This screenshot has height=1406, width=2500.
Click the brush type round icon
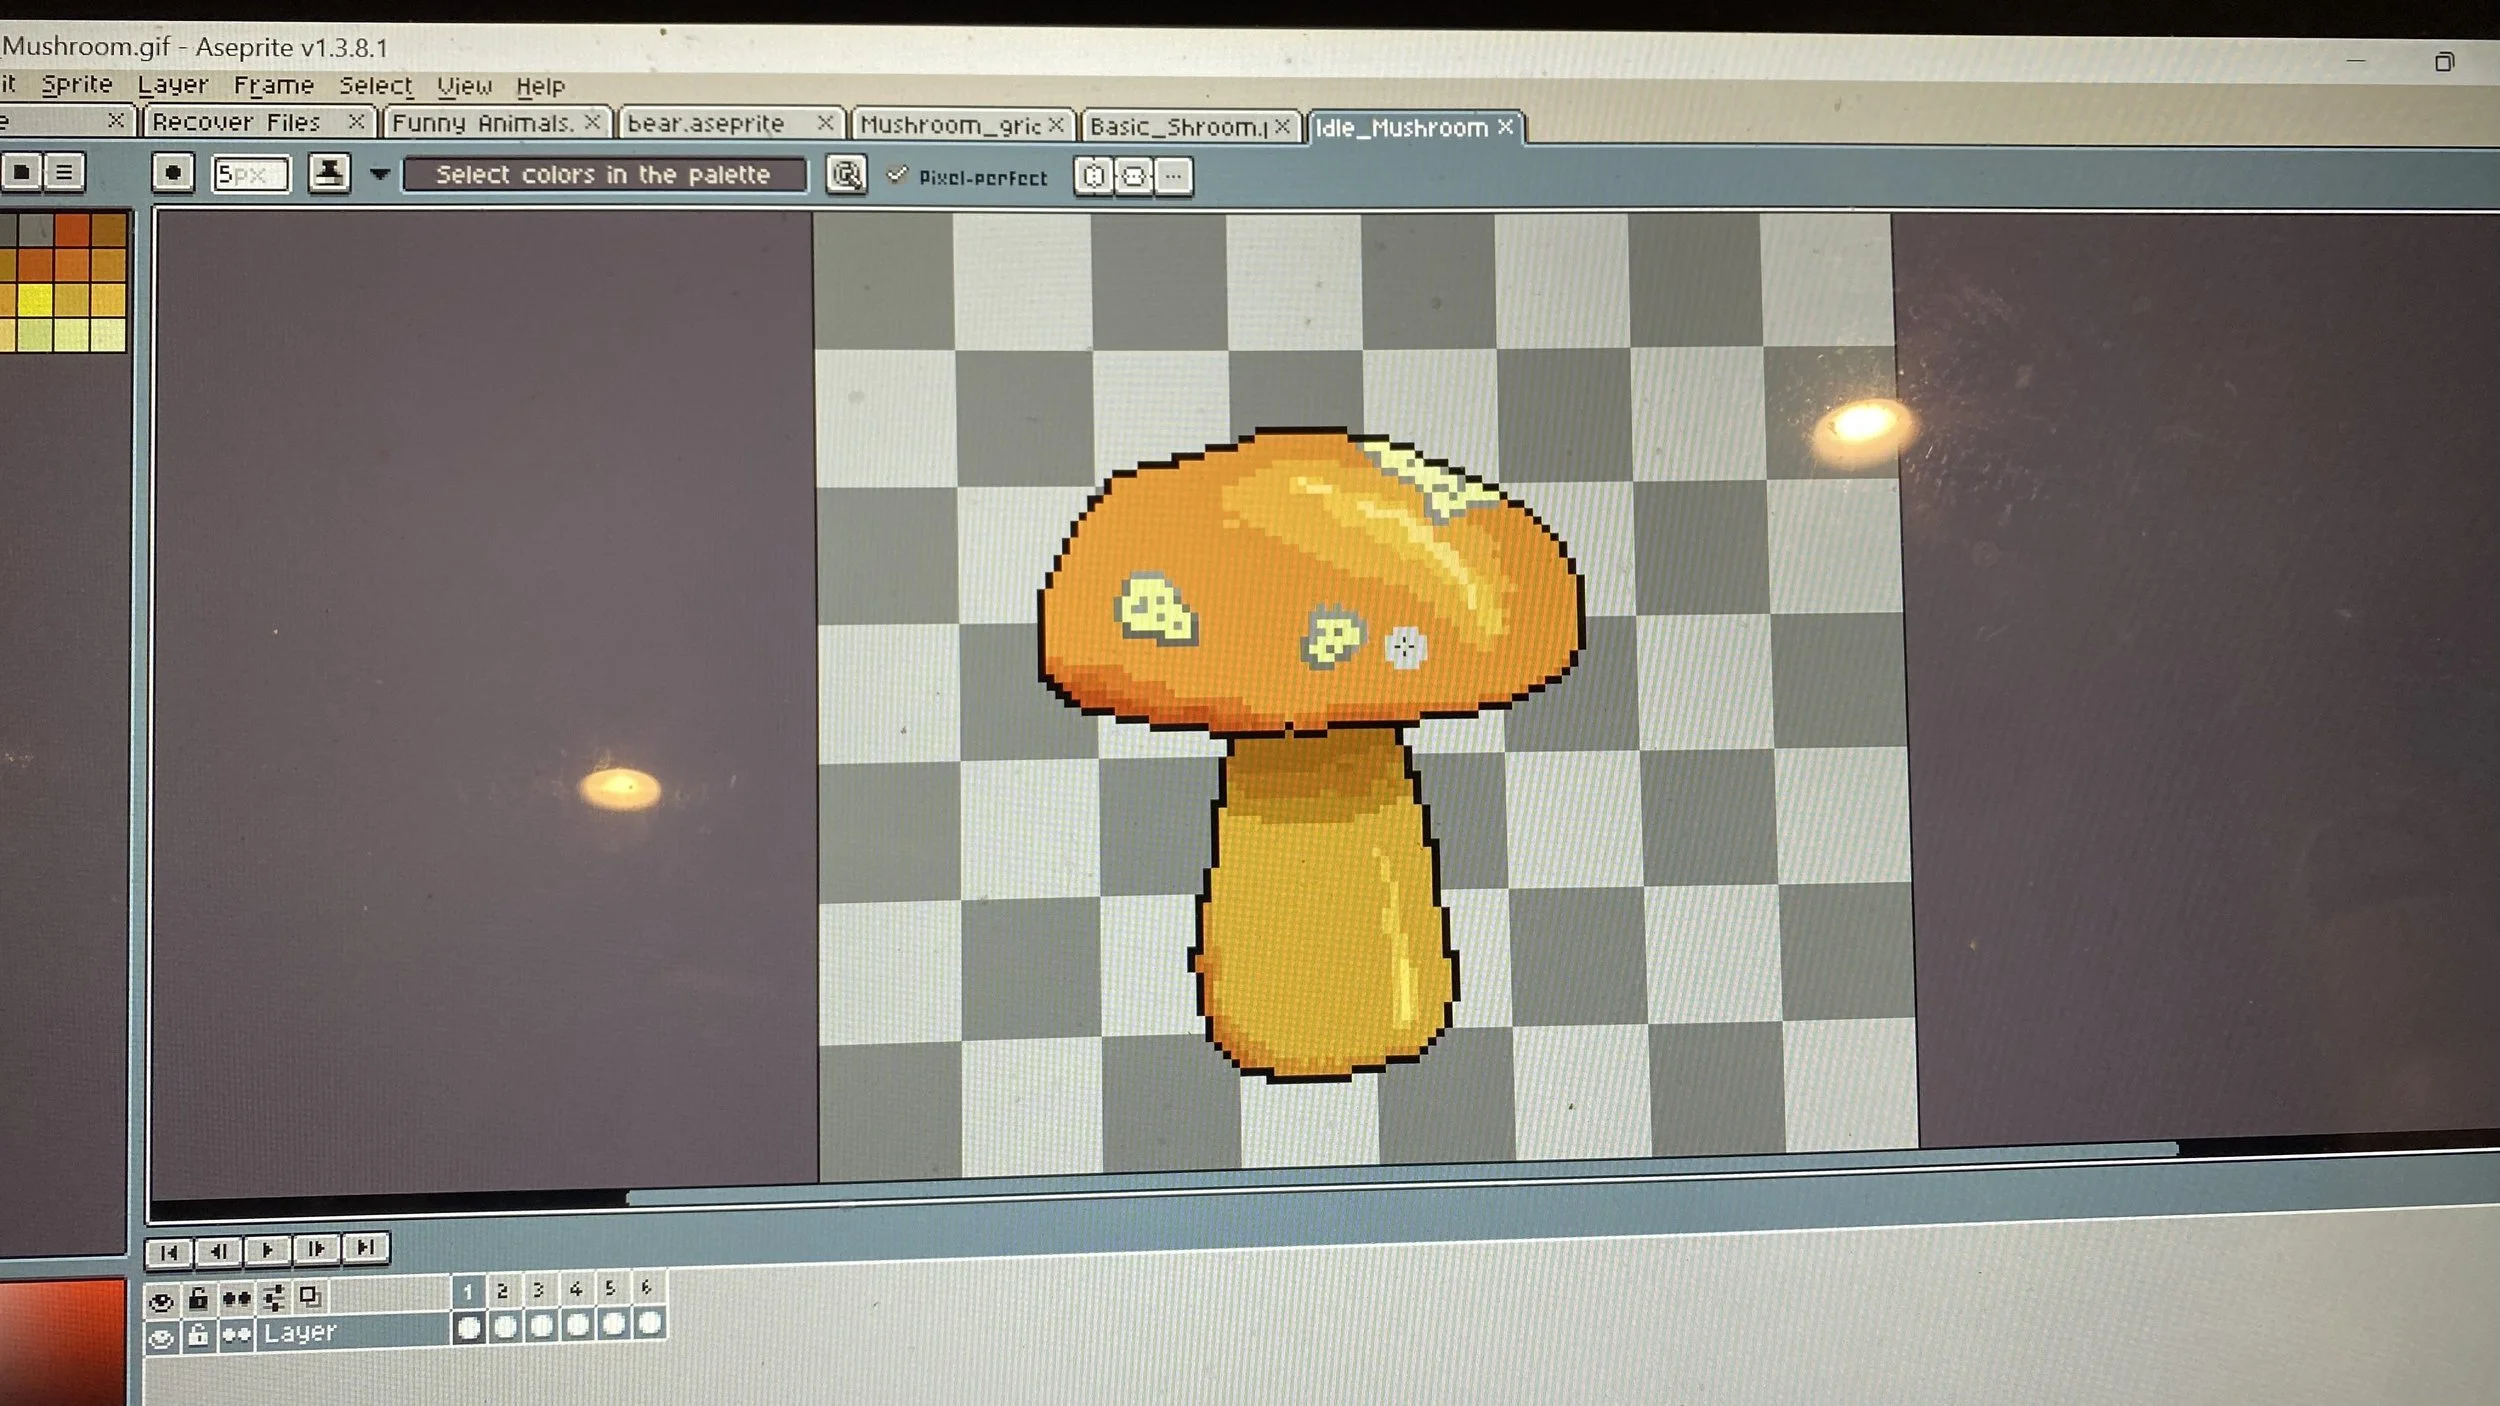coord(172,173)
